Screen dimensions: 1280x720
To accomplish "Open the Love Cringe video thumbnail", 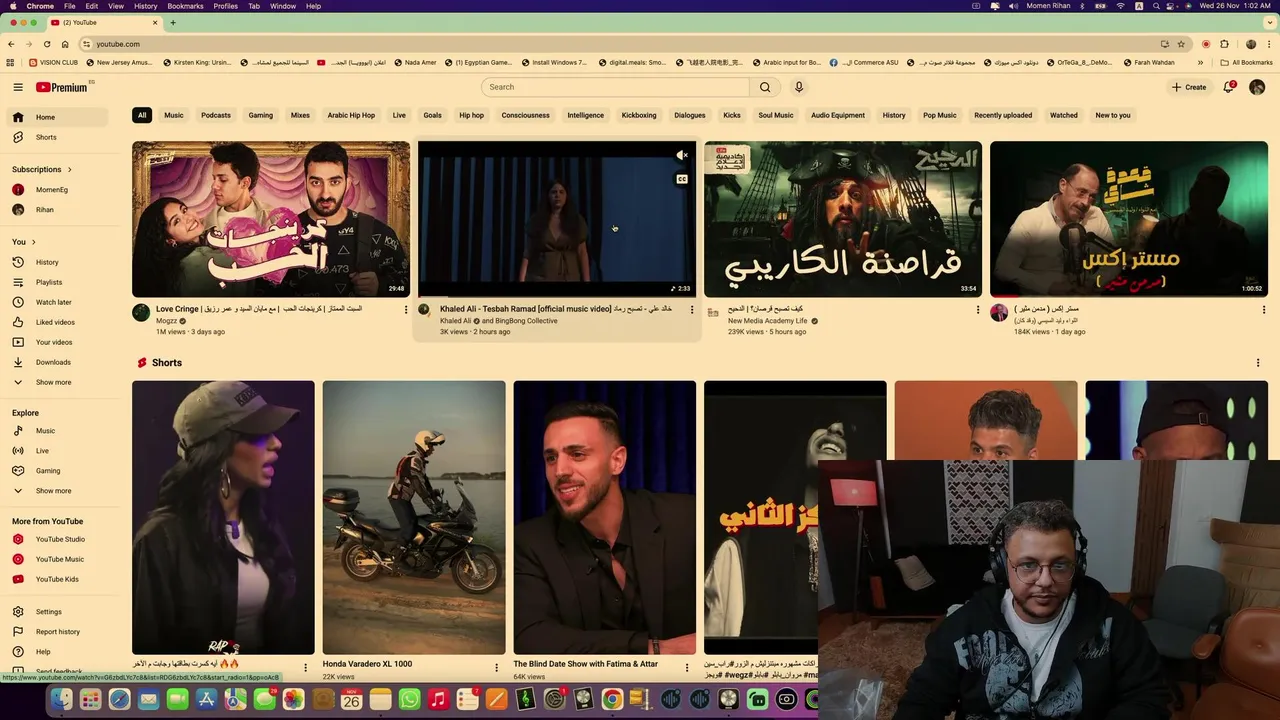I will (x=271, y=219).
